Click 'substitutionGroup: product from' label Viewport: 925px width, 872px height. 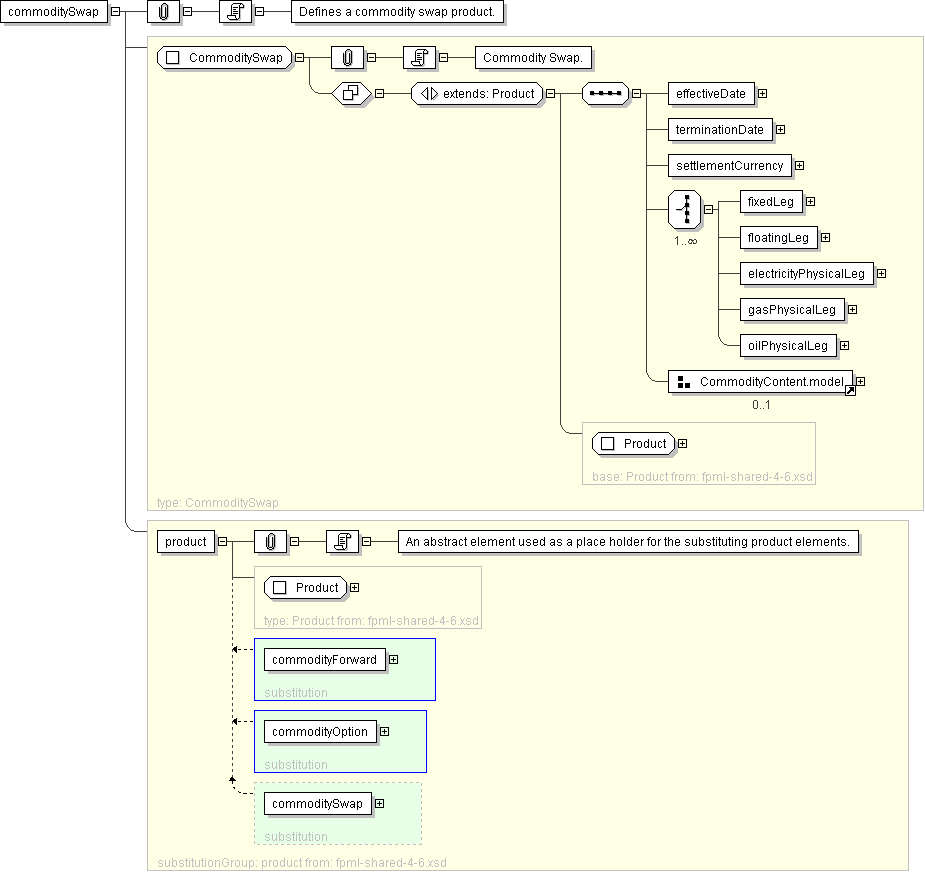click(x=301, y=863)
